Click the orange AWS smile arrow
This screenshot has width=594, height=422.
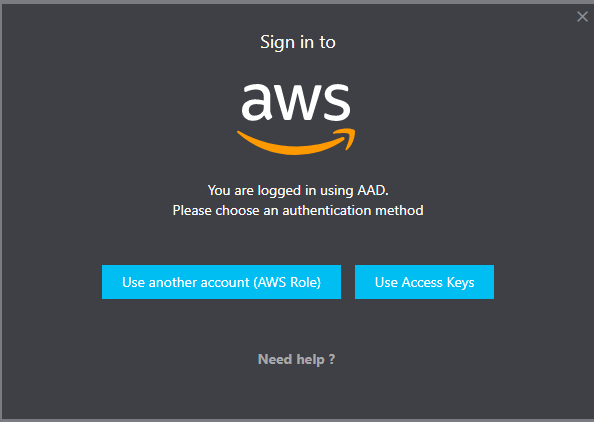click(296, 142)
